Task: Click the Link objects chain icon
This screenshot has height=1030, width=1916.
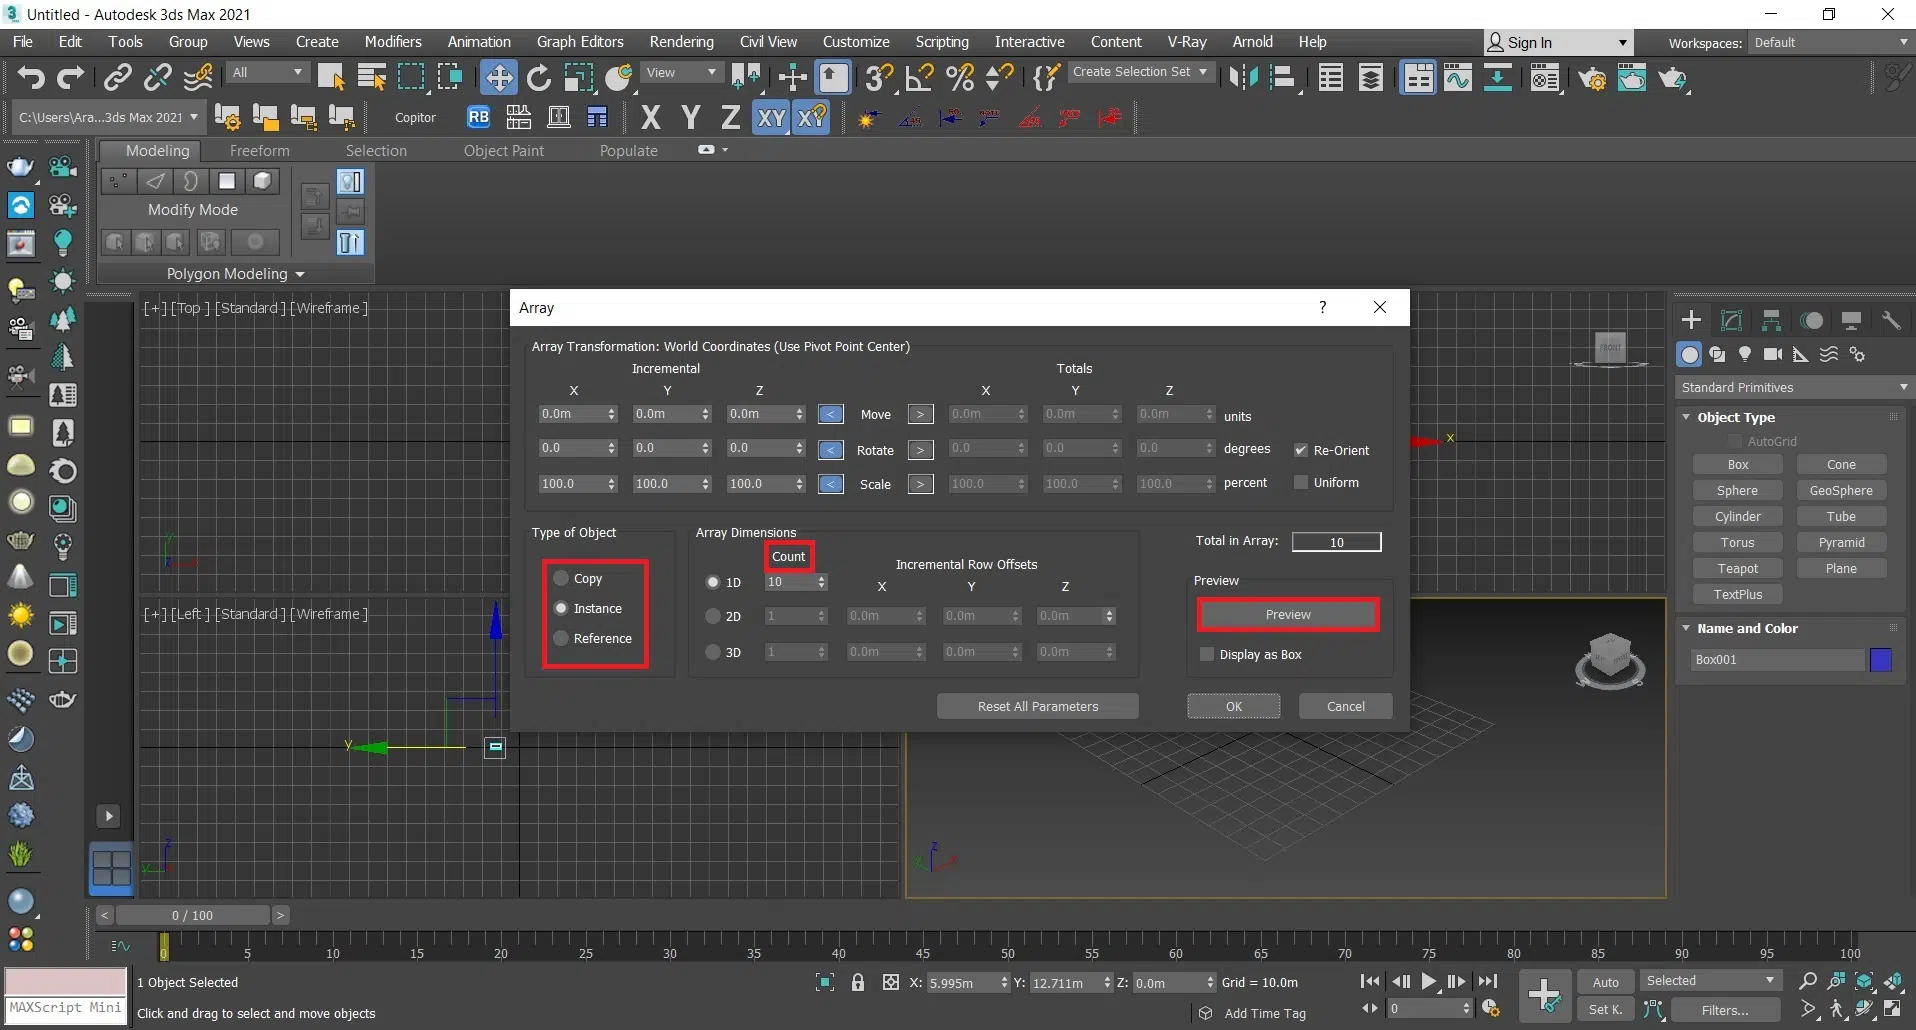Action: tap(118, 78)
